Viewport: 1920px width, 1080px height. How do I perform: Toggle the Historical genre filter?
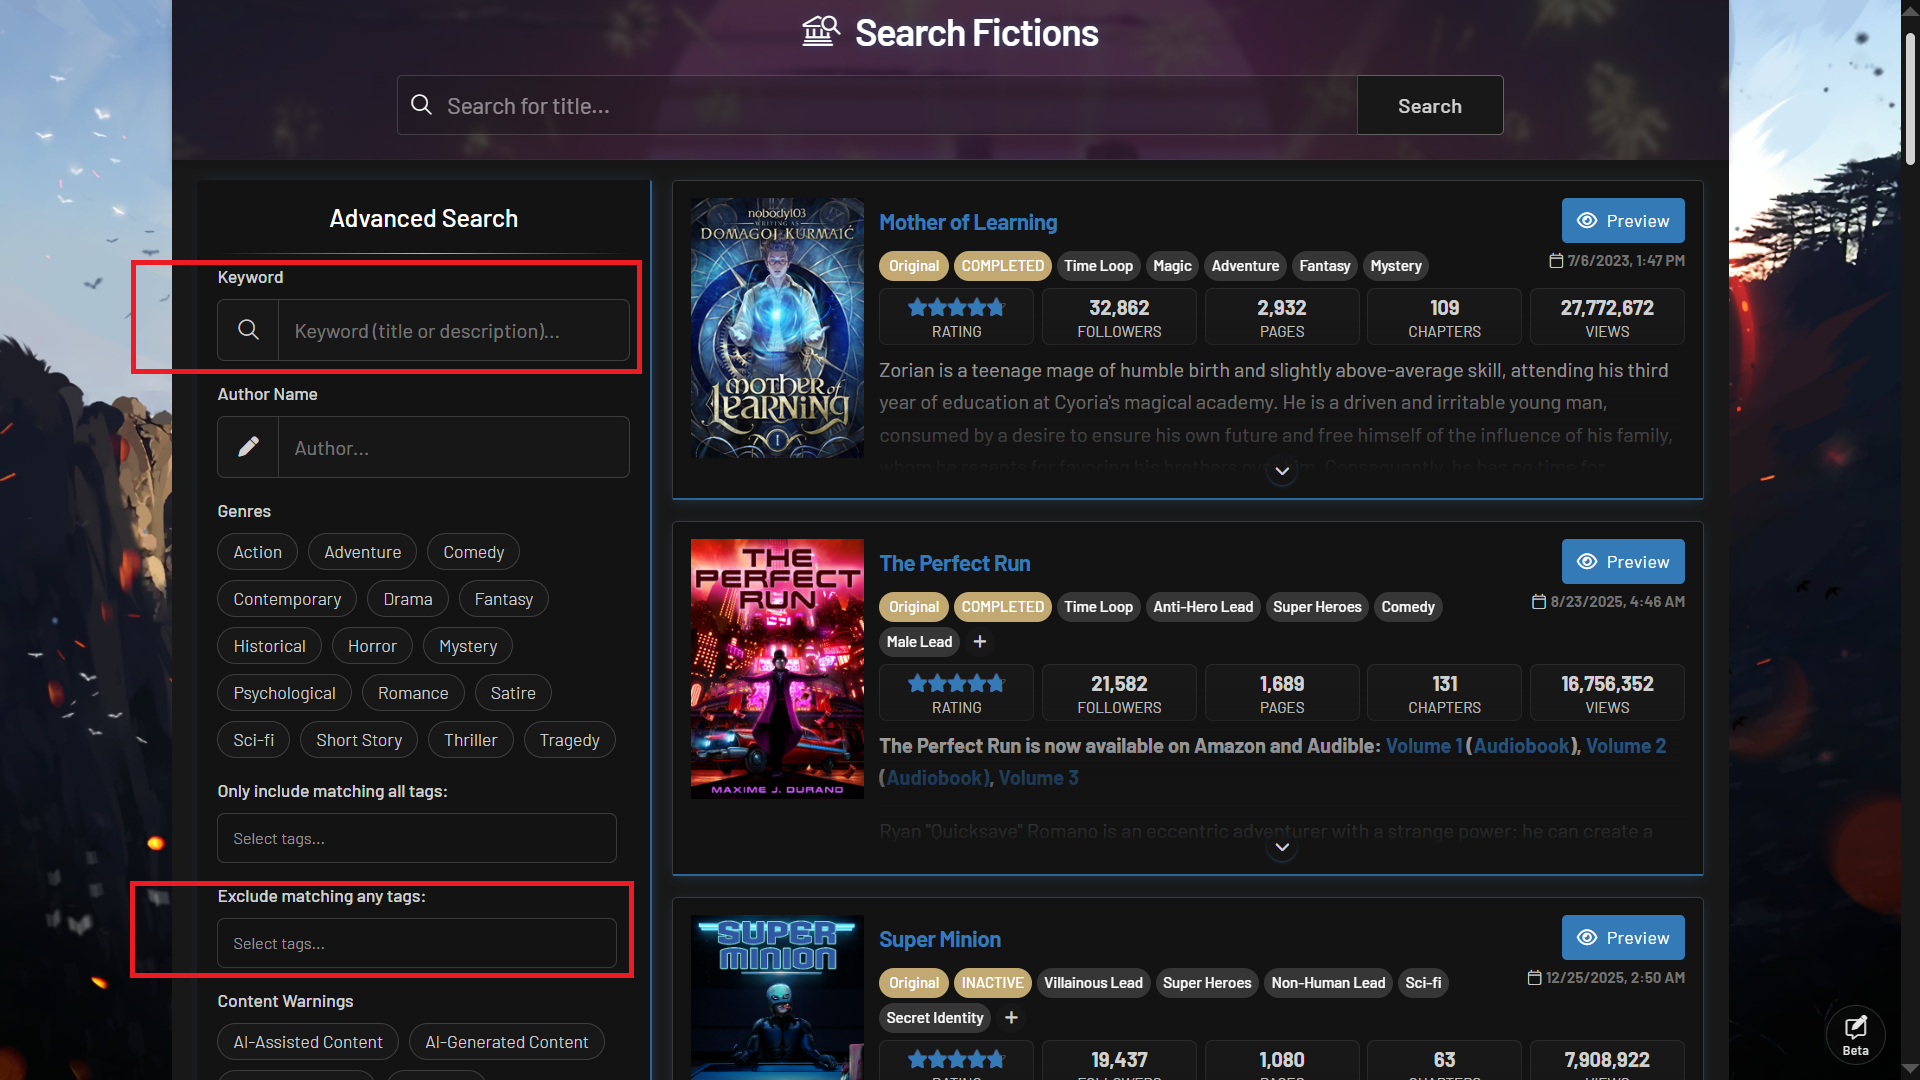coord(270,646)
